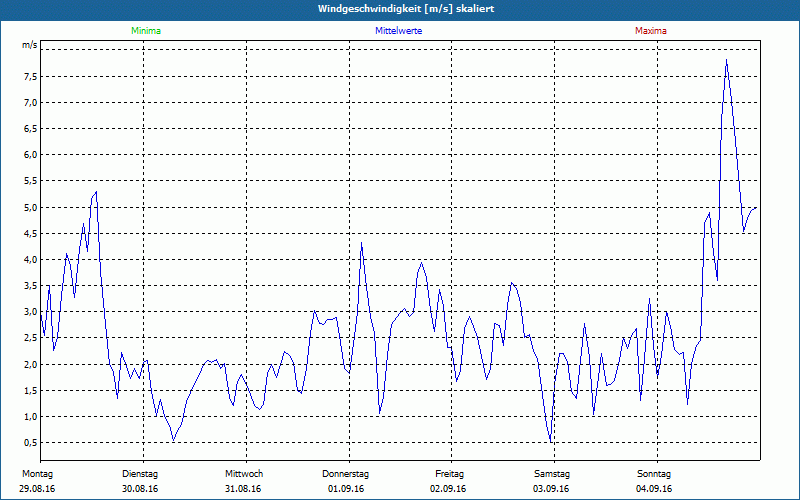800x500 pixels.
Task: Click the 2,0 y-axis value
Action: (x=30, y=364)
